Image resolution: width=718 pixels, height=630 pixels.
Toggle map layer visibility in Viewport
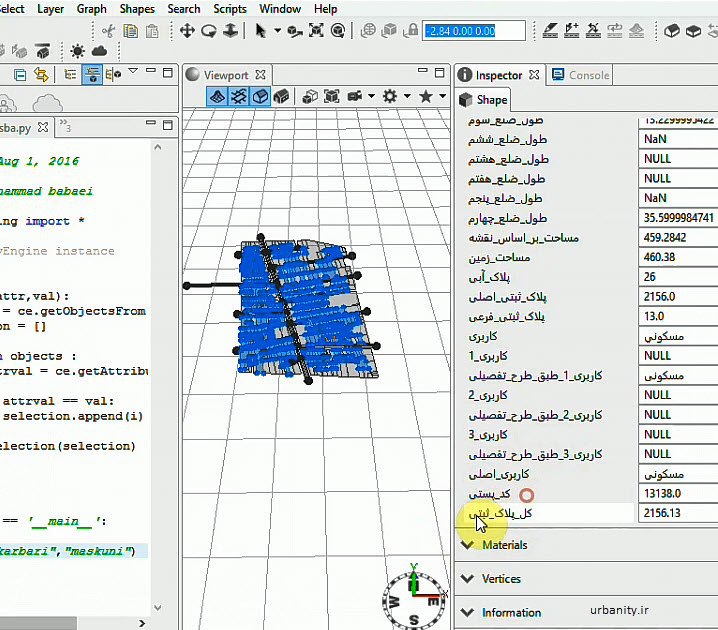point(217,96)
